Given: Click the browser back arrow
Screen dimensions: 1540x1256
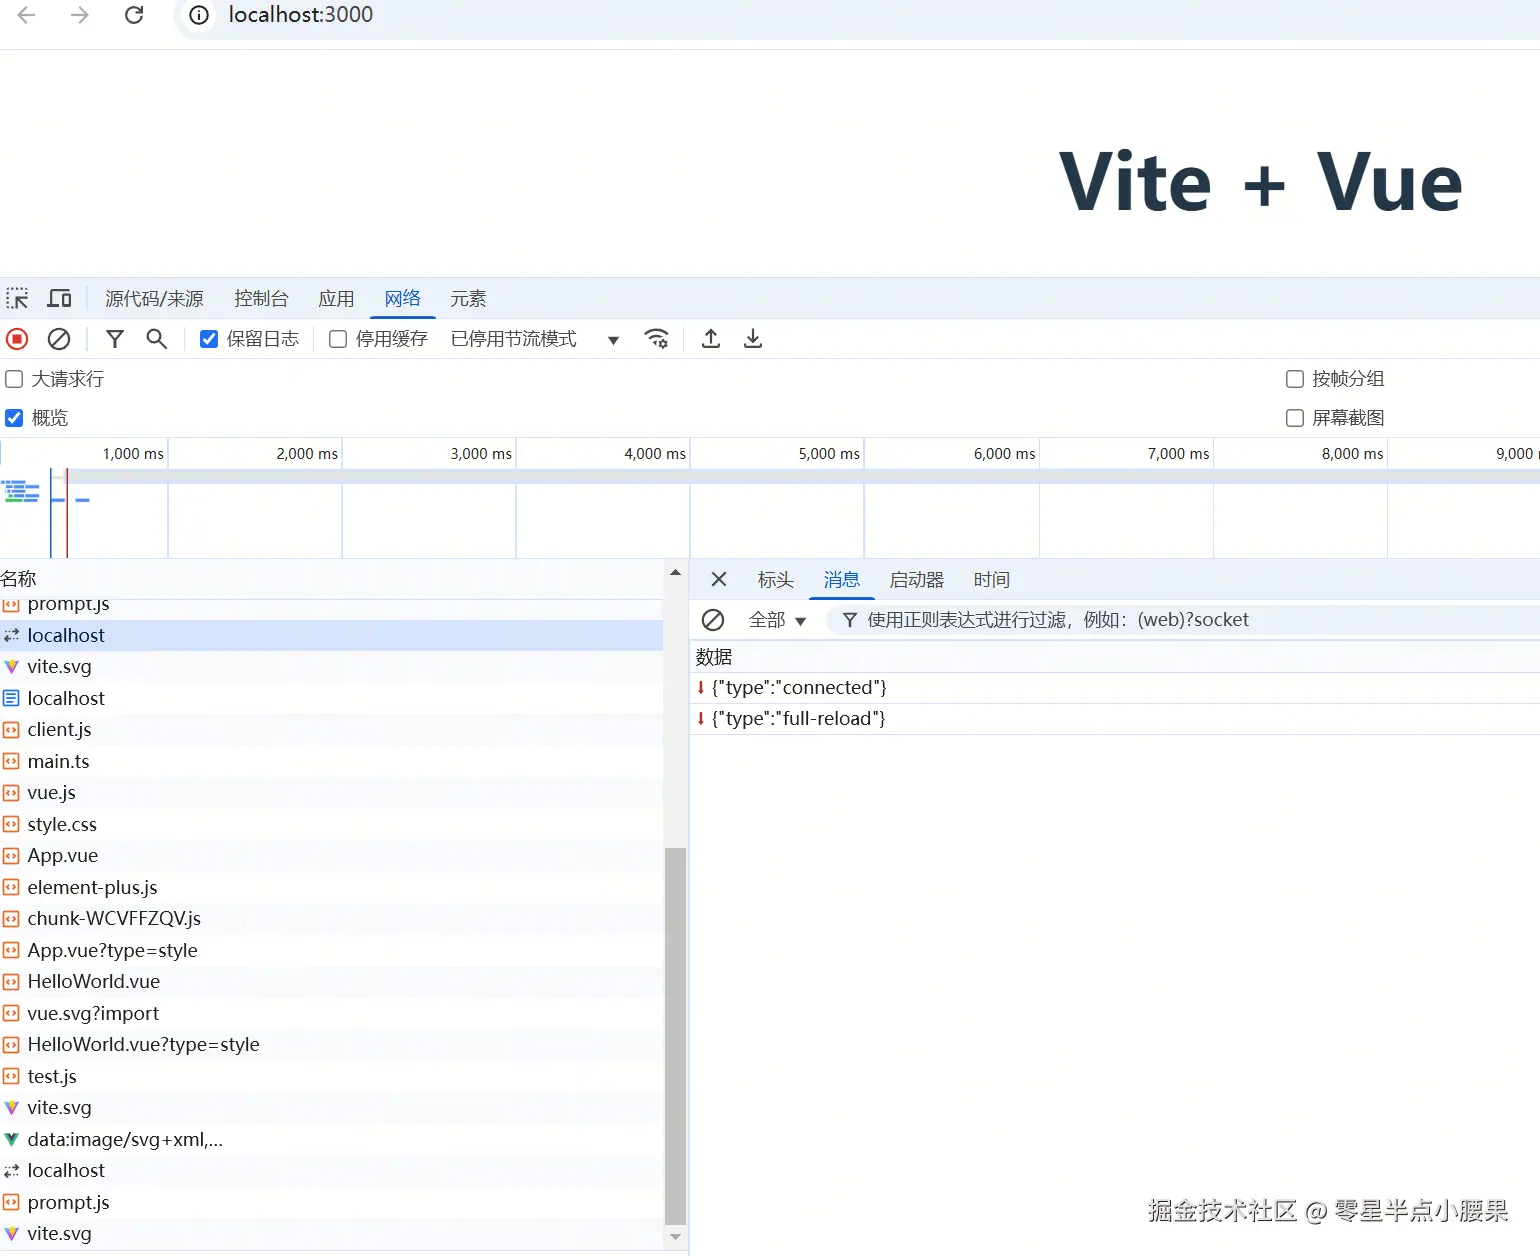Looking at the screenshot, I should 27,15.
